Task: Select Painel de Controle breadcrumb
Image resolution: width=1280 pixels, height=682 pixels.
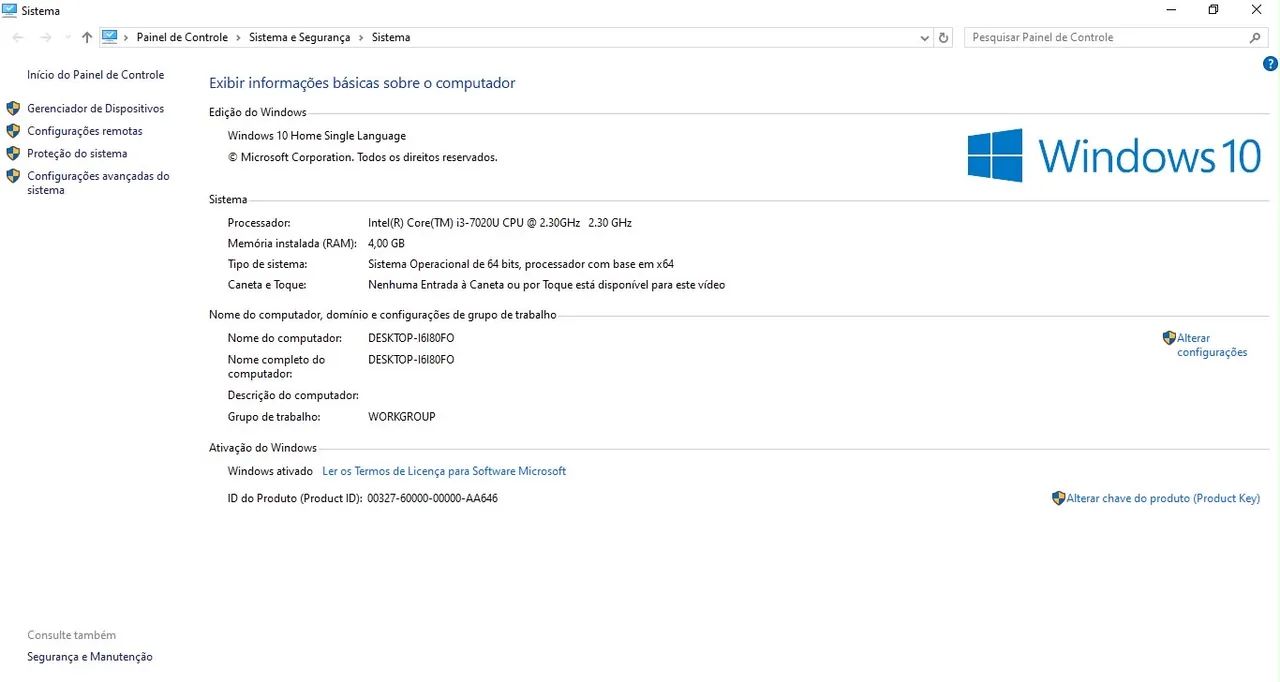Action: coord(182,37)
